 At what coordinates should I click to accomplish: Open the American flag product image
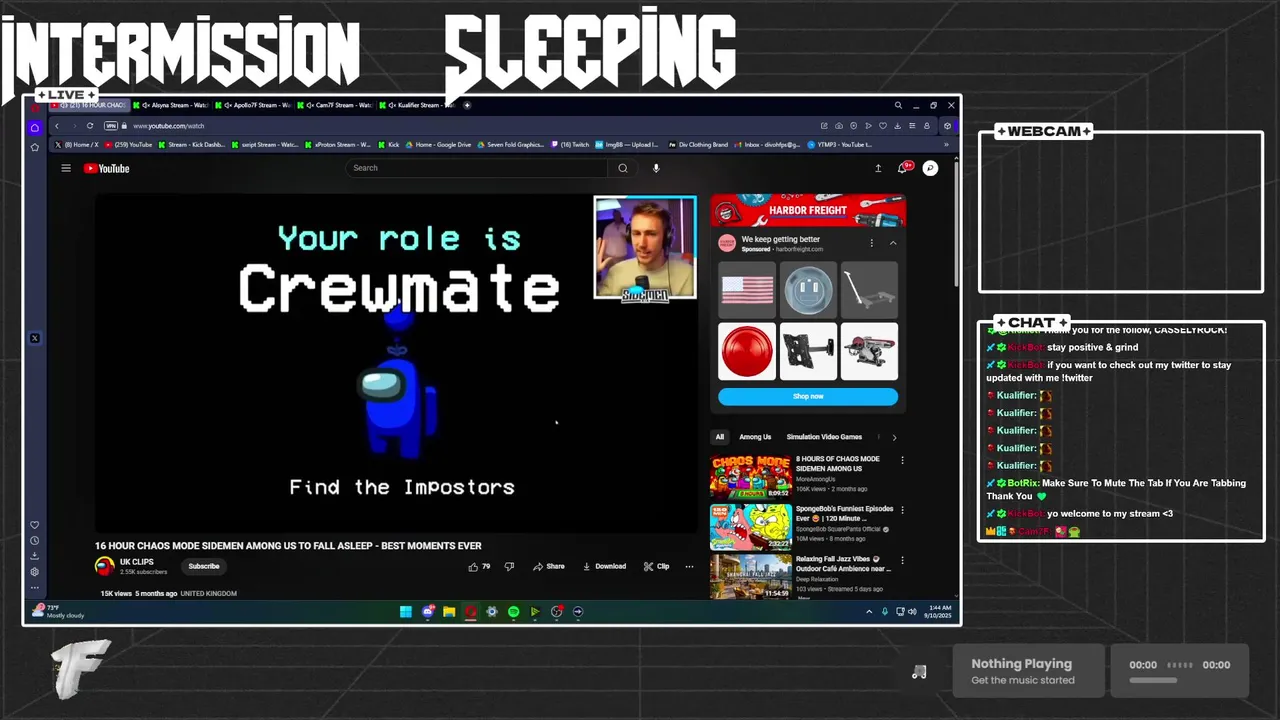(747, 290)
